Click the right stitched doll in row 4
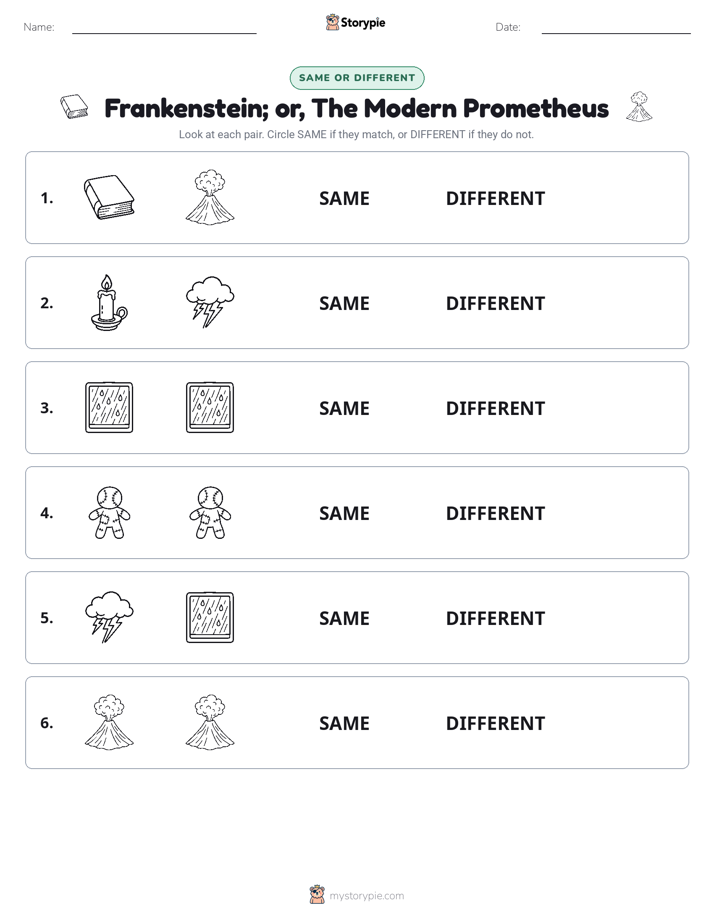 [210, 512]
